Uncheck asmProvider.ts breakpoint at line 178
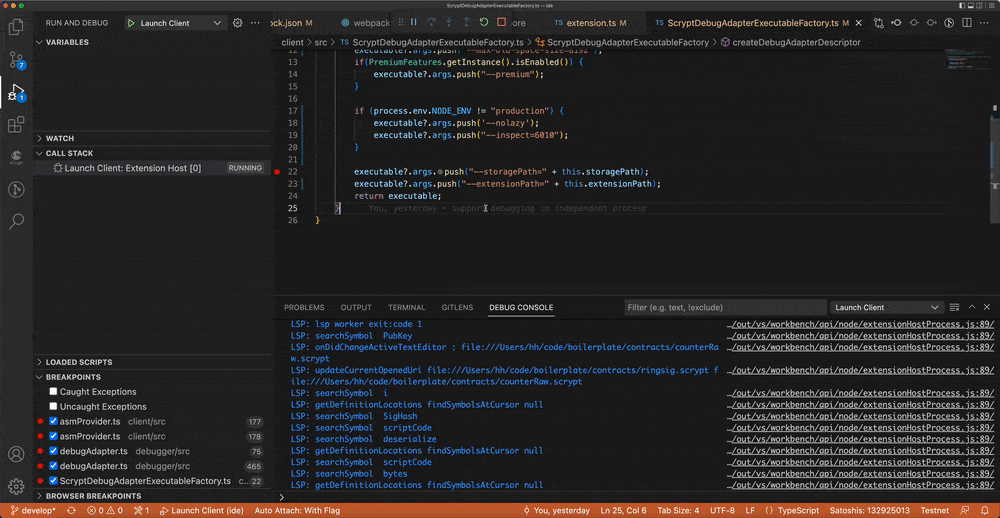1000x518 pixels. pyautogui.click(x=54, y=436)
